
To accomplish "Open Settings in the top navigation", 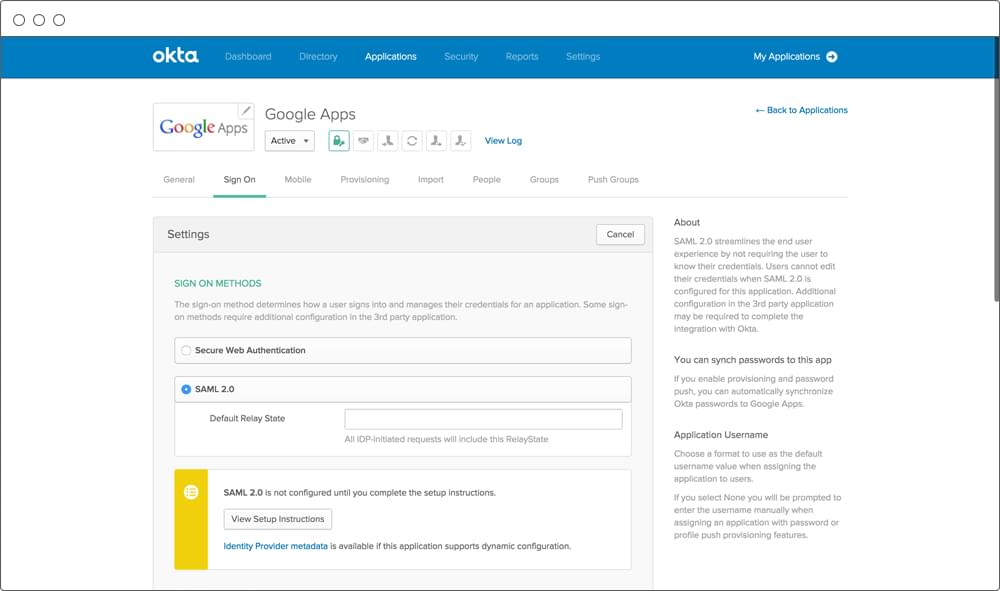I will (583, 57).
